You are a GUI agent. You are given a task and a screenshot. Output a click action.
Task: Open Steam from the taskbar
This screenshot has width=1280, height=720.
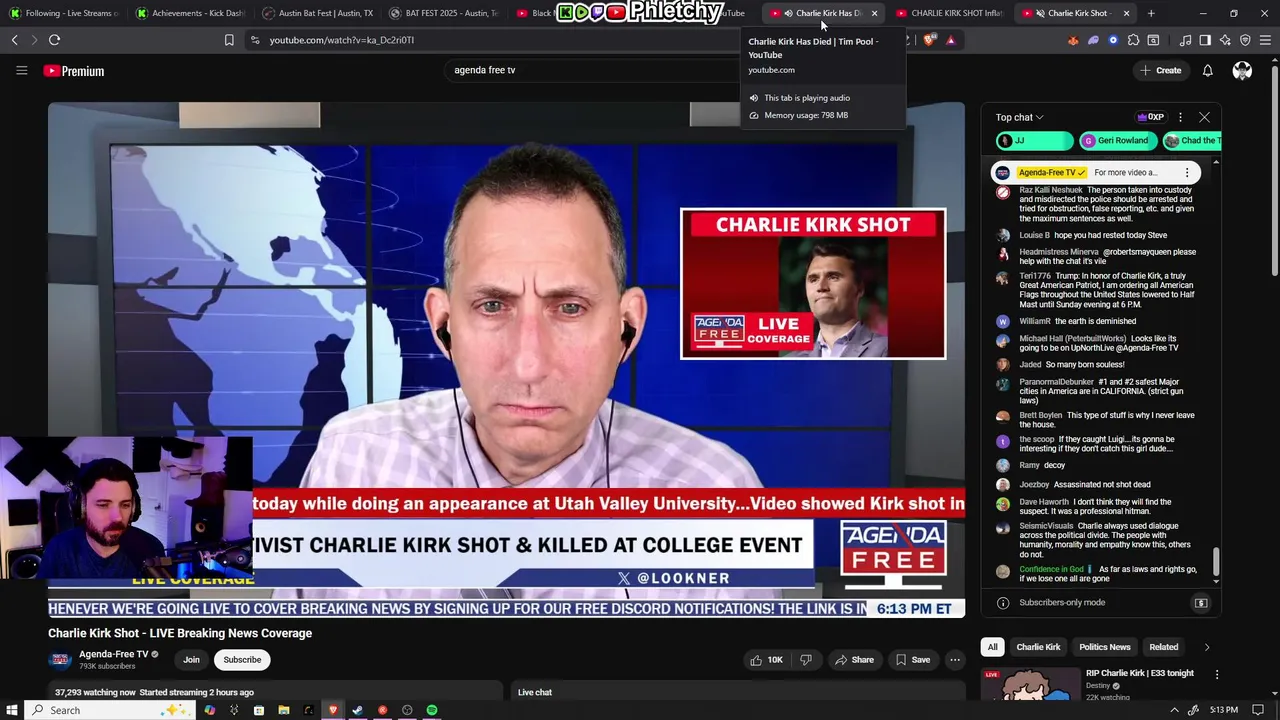[358, 710]
